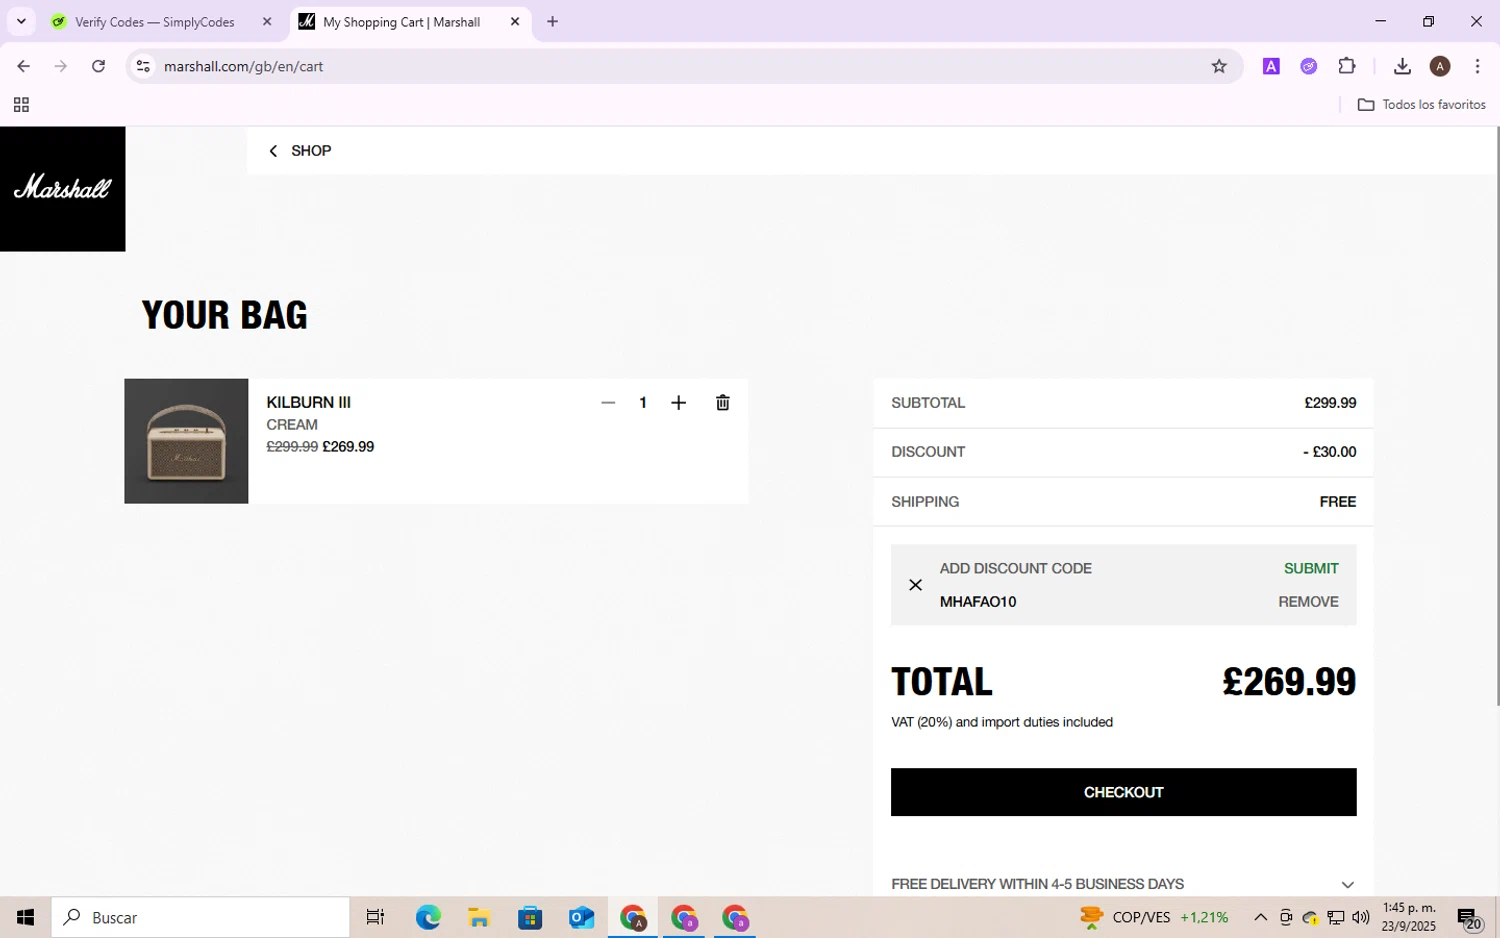Open browser downloads
The width and height of the screenshot is (1500, 938).
click(x=1402, y=66)
